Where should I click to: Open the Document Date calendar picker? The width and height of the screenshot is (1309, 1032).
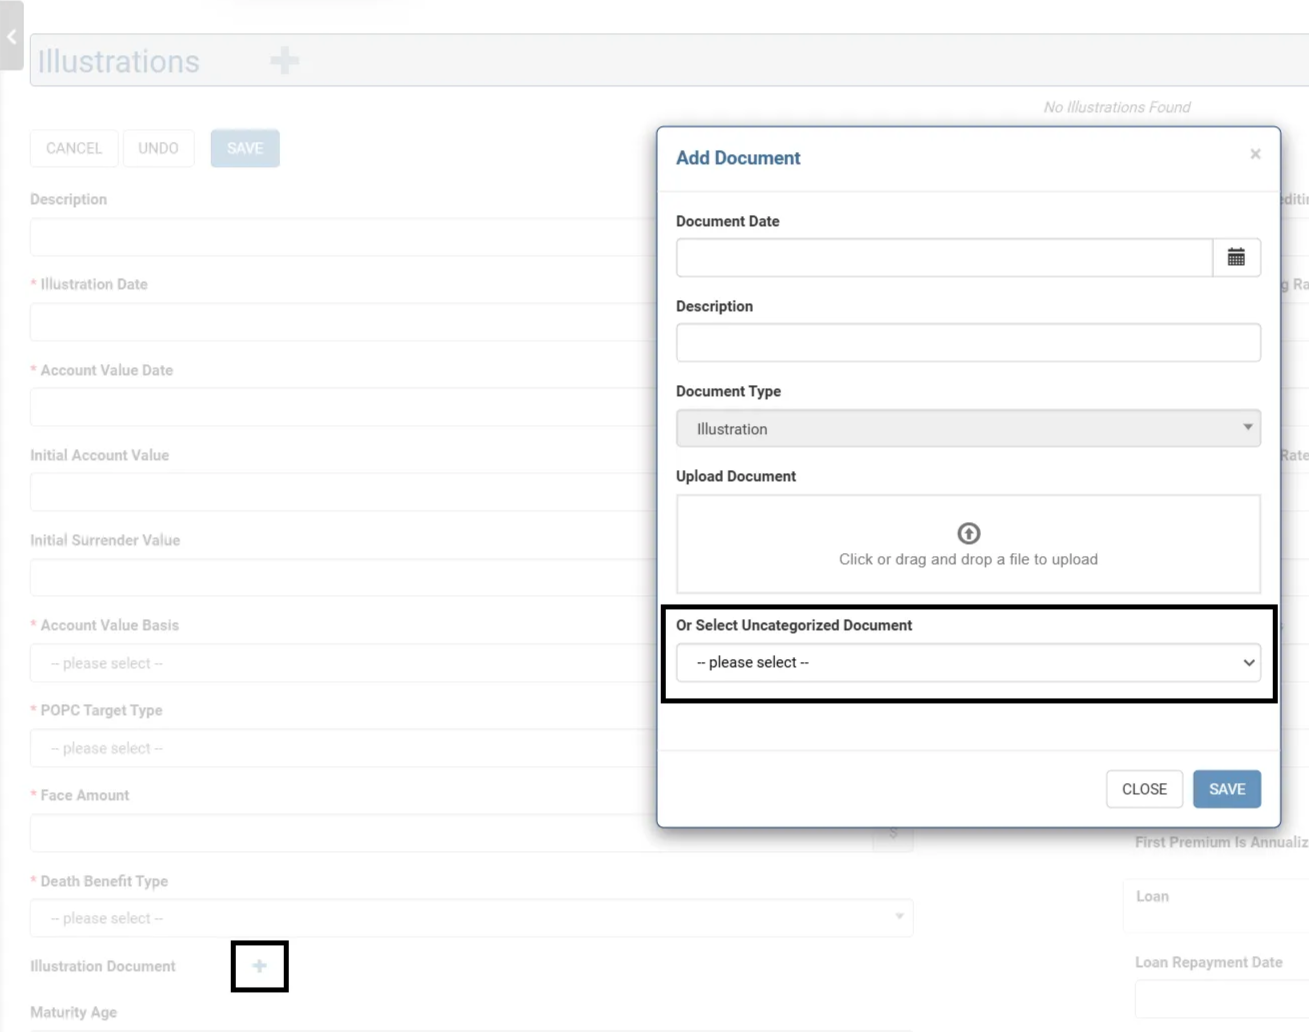(1236, 258)
